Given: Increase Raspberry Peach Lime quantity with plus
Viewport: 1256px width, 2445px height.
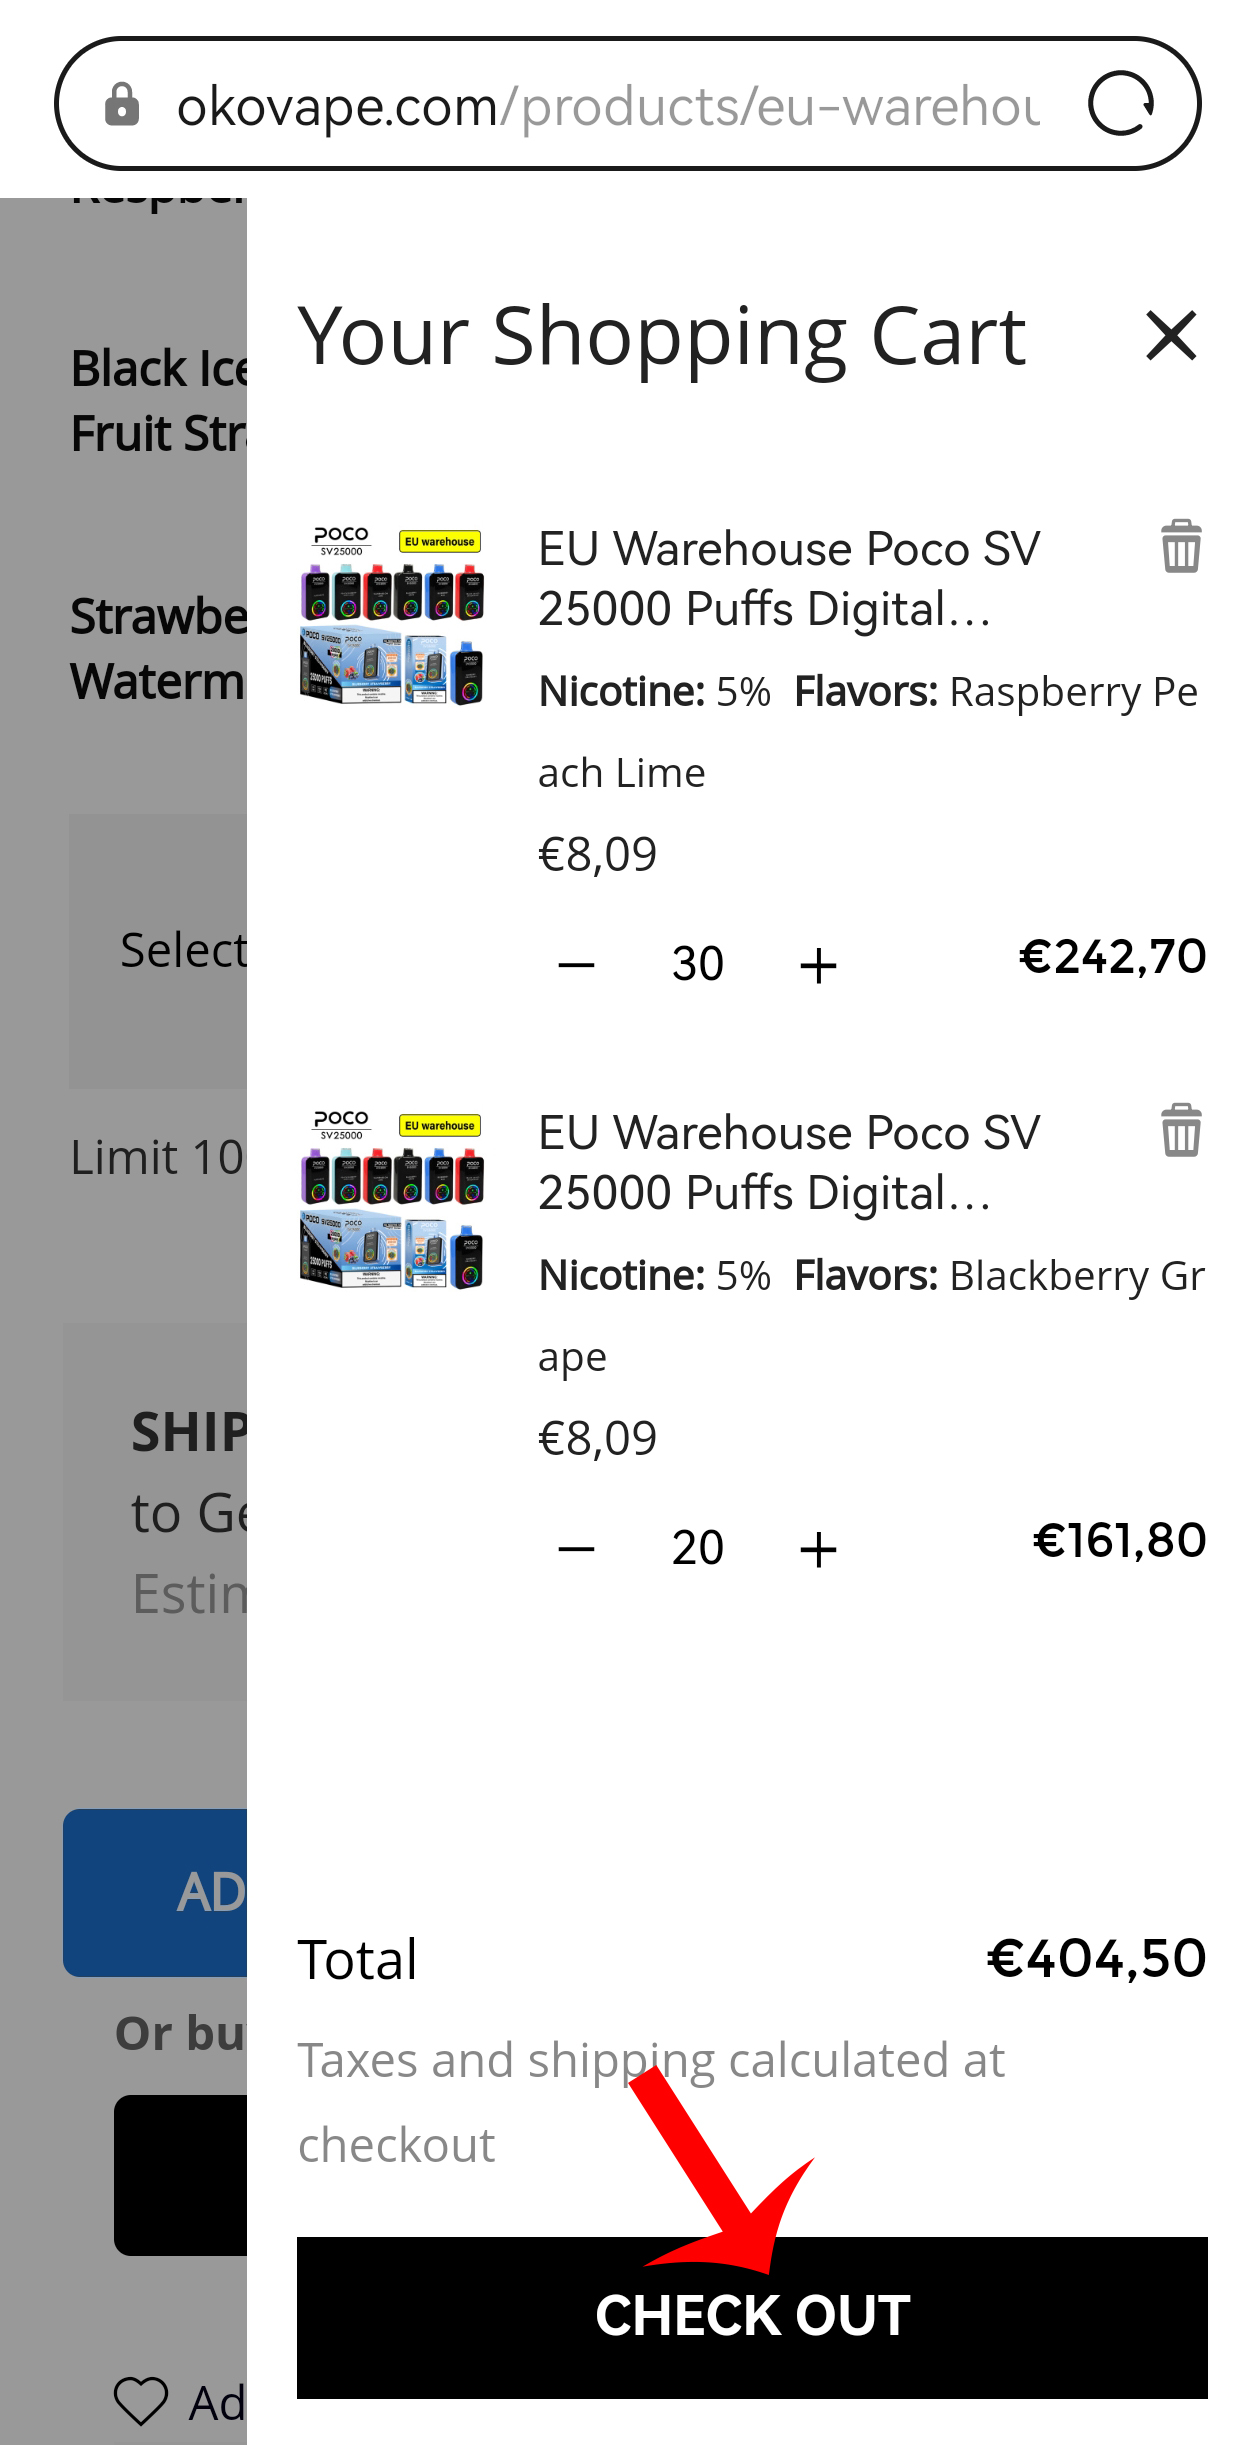Looking at the screenshot, I should point(818,965).
